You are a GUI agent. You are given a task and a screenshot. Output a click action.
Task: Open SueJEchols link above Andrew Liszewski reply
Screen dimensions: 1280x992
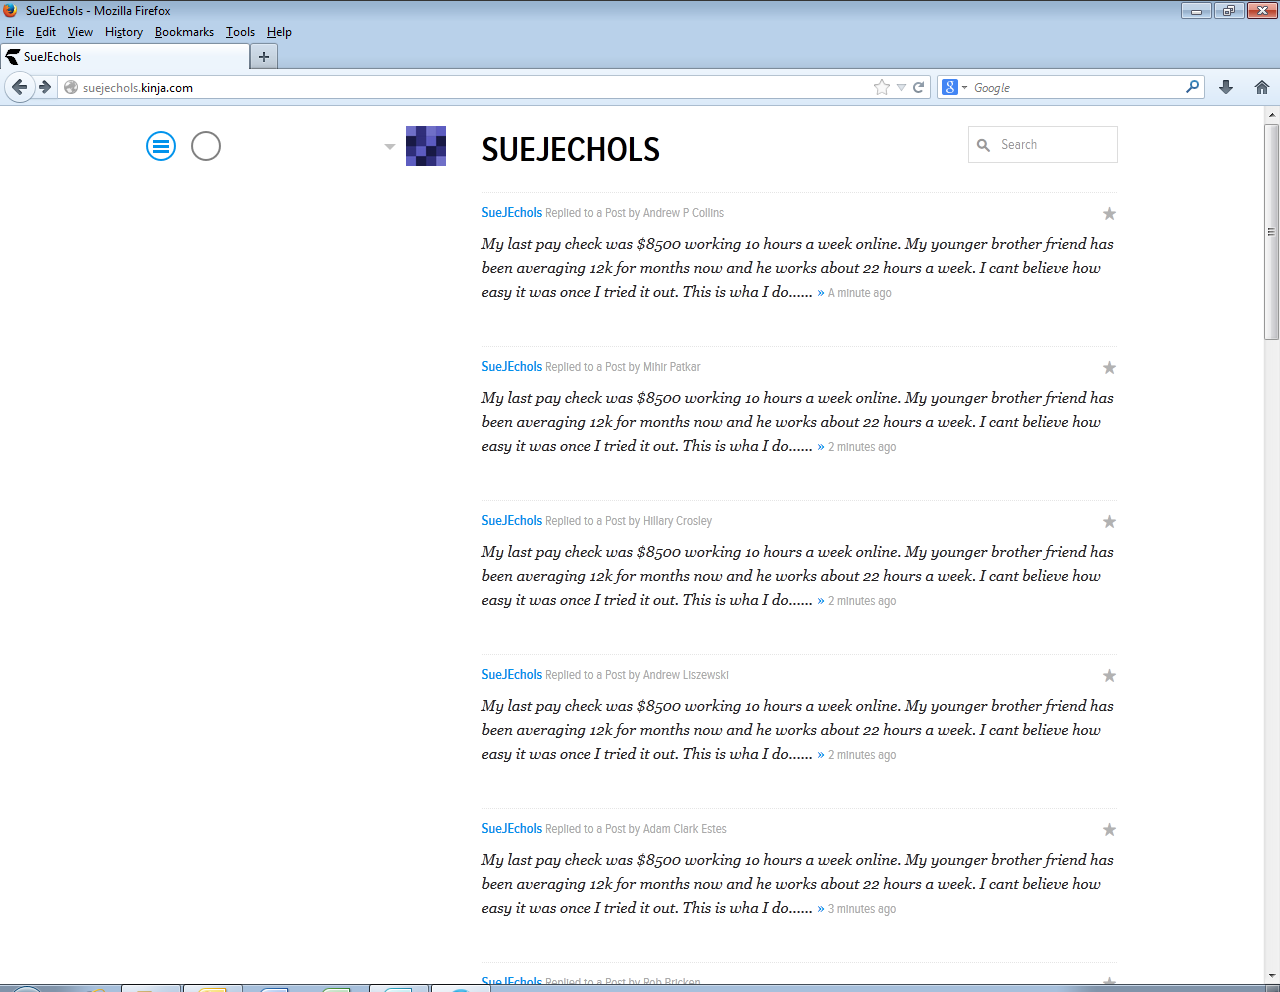(x=511, y=675)
